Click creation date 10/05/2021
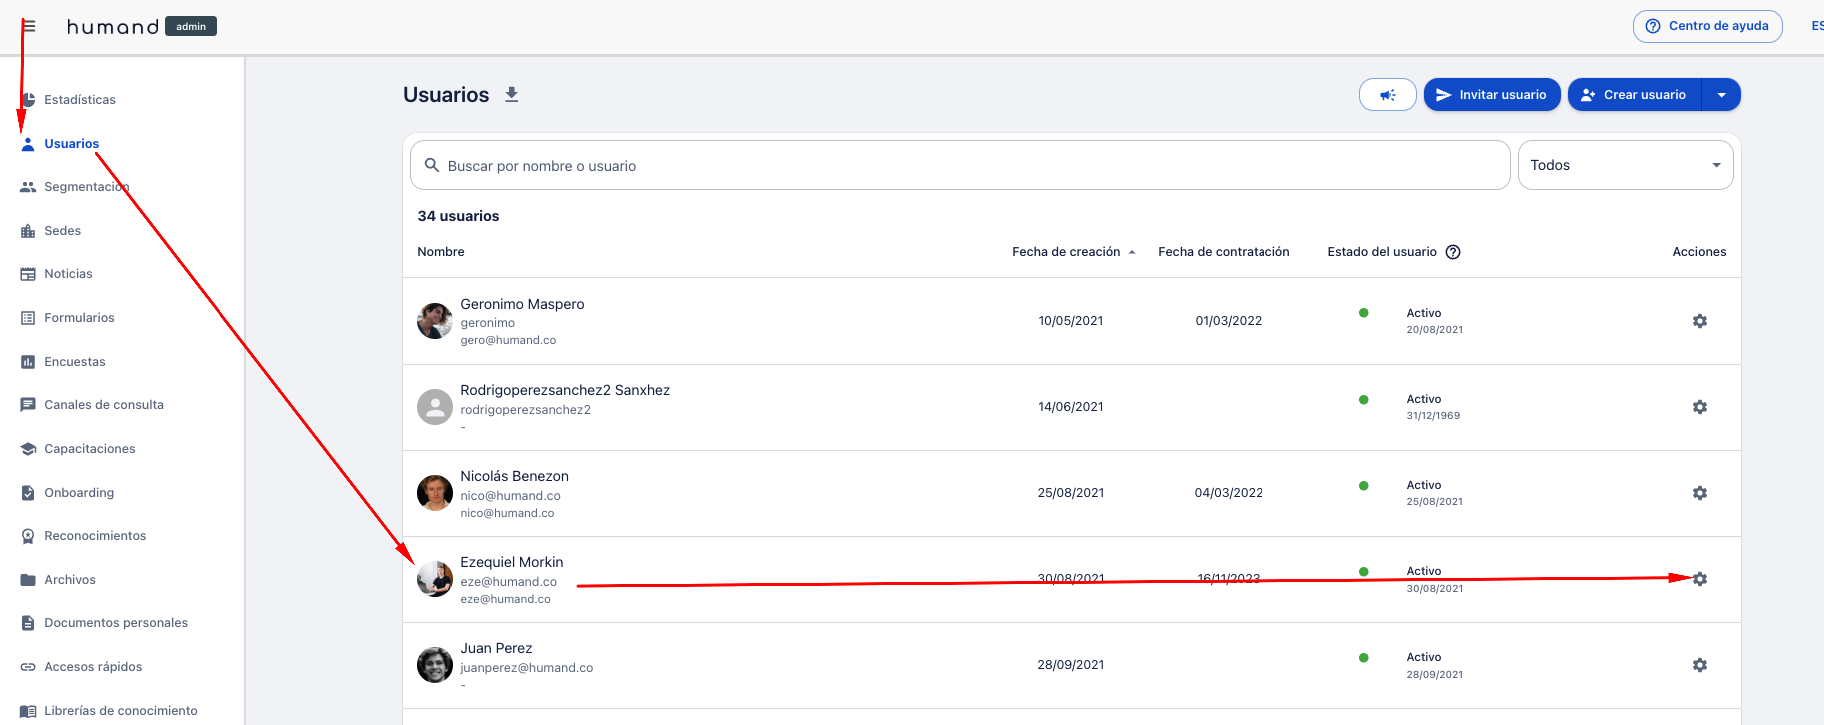The width and height of the screenshot is (1824, 725). click(1071, 321)
